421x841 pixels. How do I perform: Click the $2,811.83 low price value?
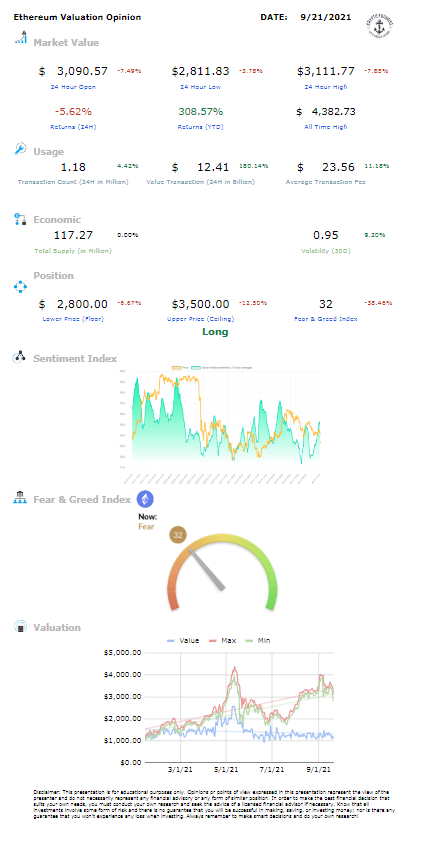click(201, 71)
